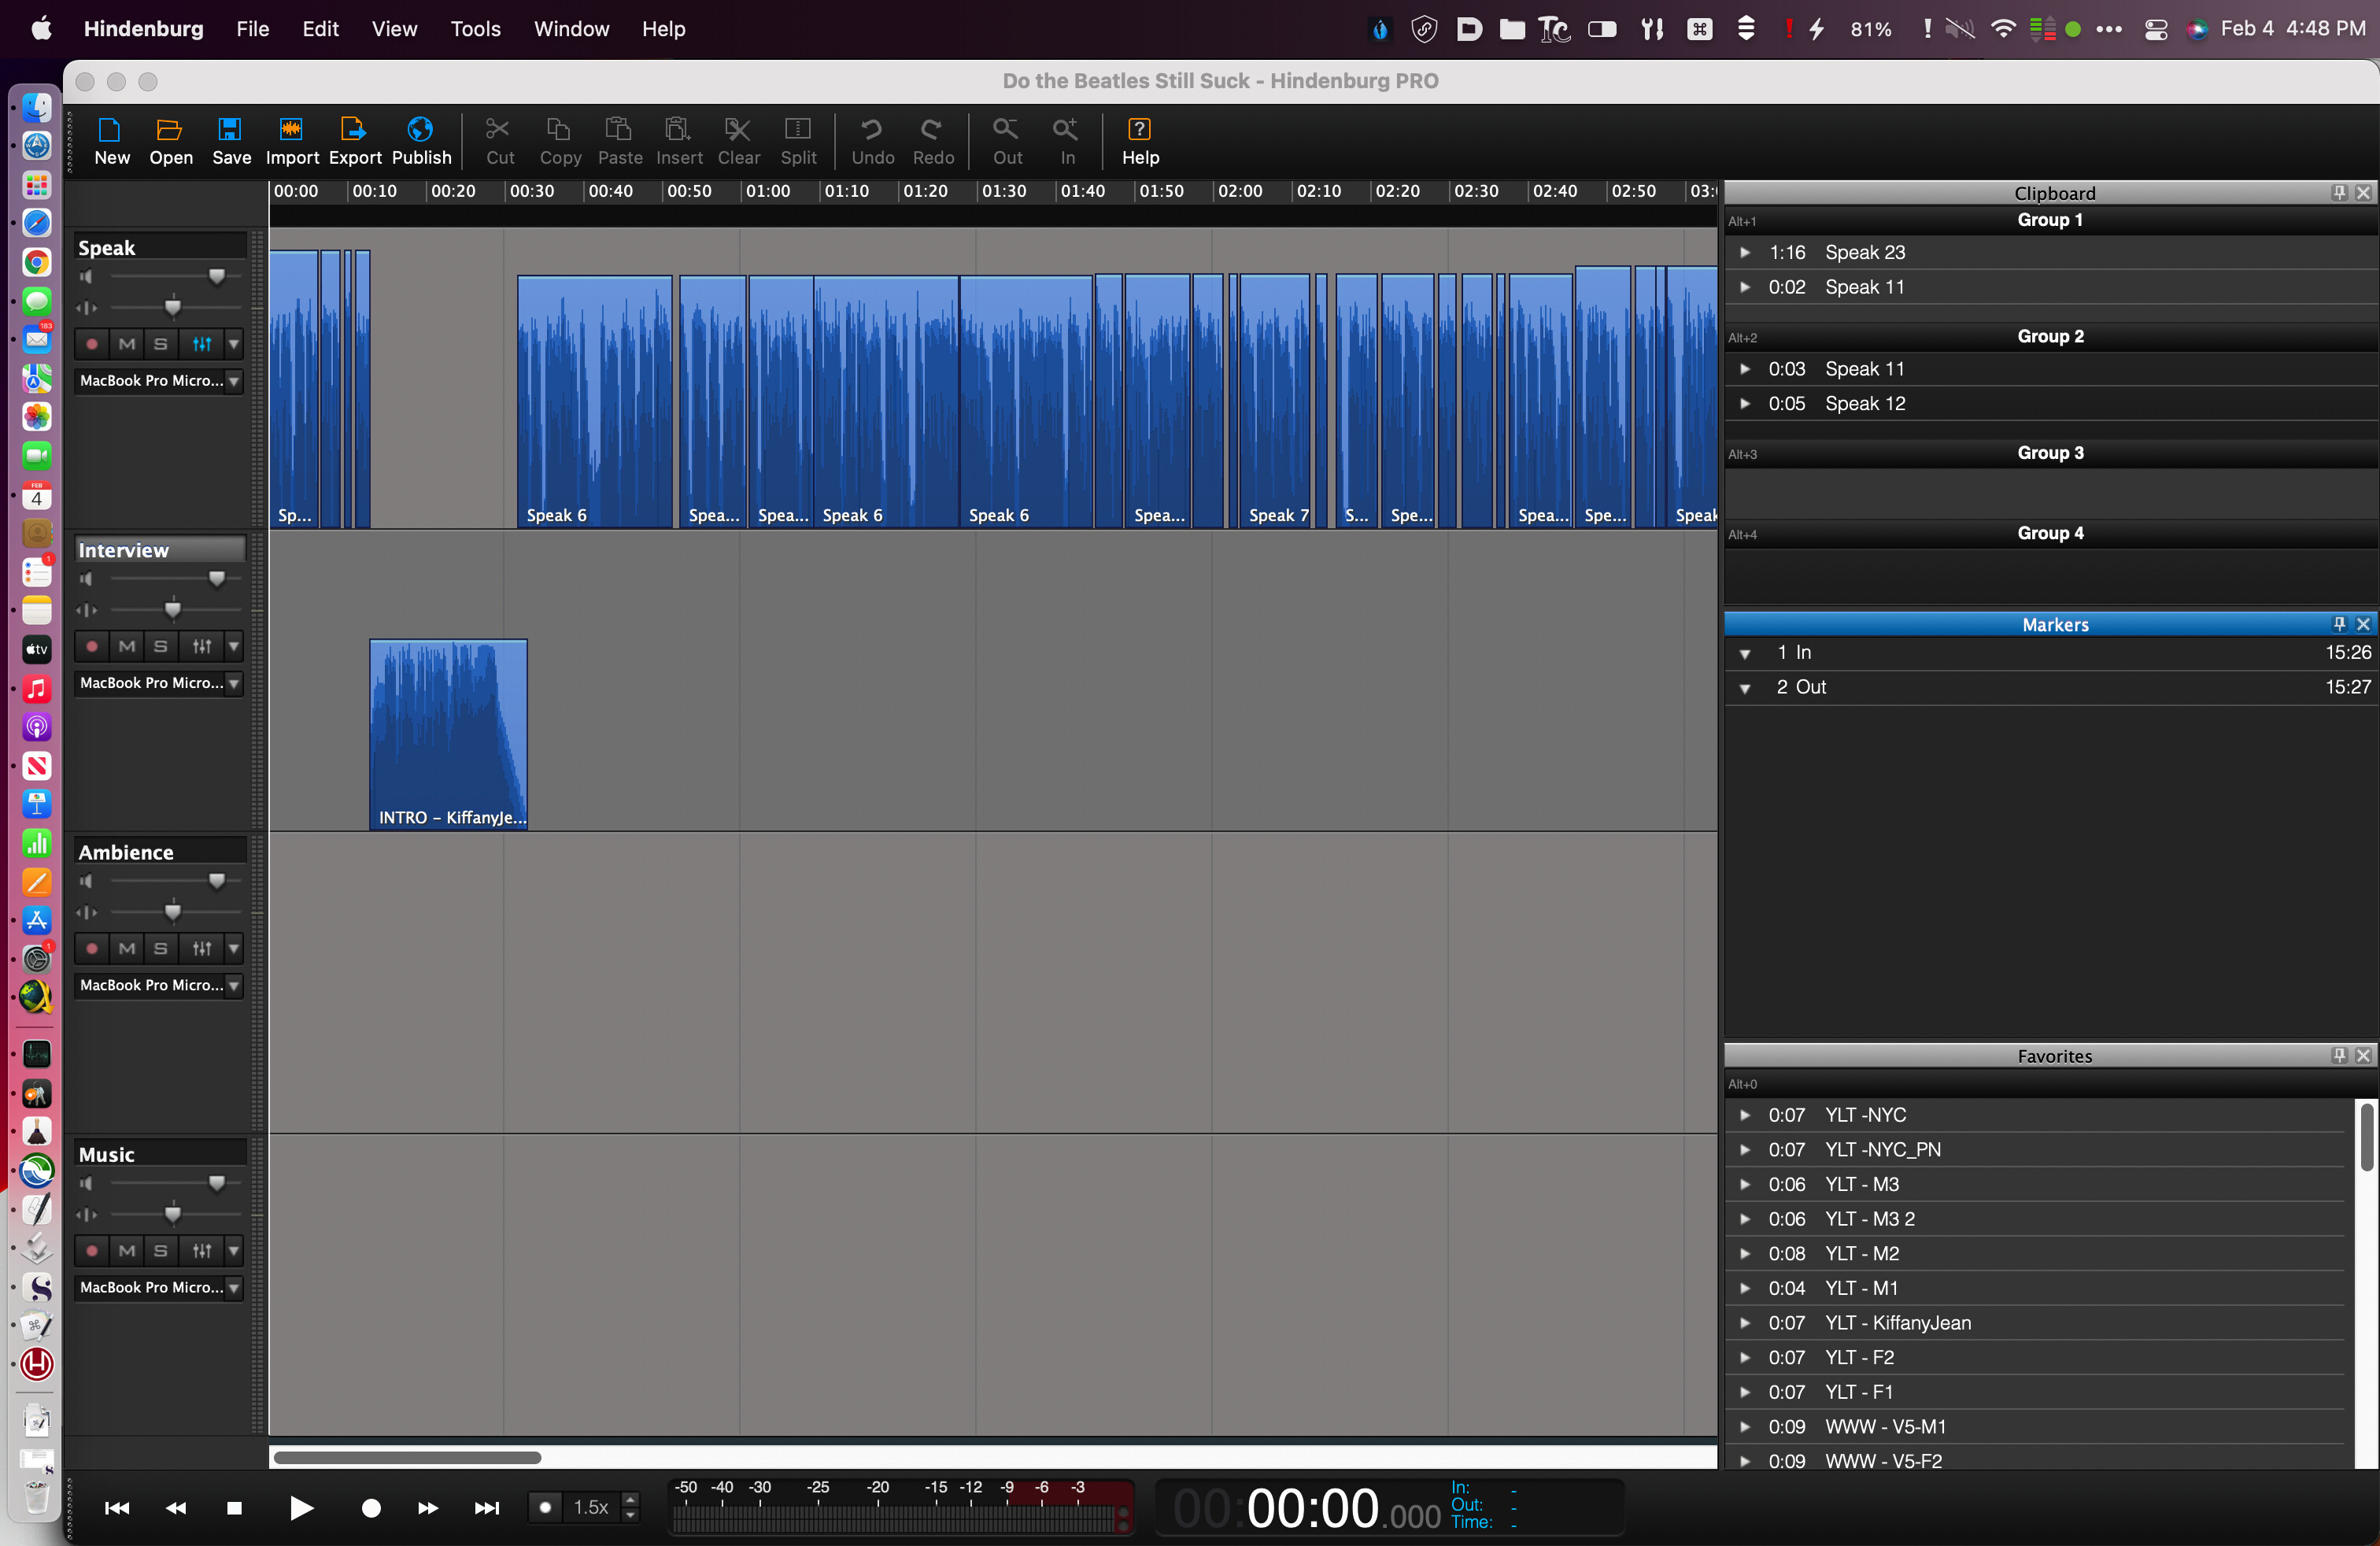Import audio with the Import icon
This screenshot has width=2380, height=1546.
point(292,141)
